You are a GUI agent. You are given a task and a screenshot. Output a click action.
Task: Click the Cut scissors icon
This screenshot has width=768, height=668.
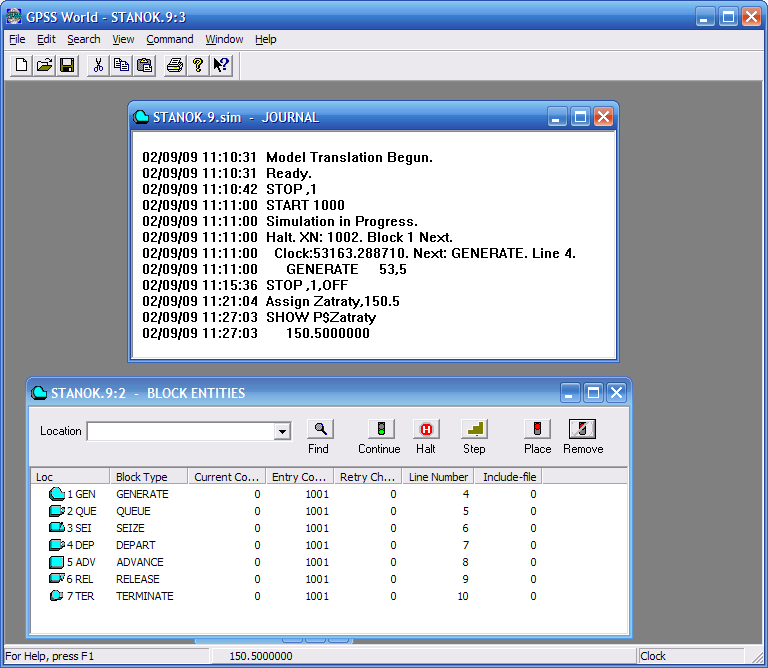[x=98, y=65]
